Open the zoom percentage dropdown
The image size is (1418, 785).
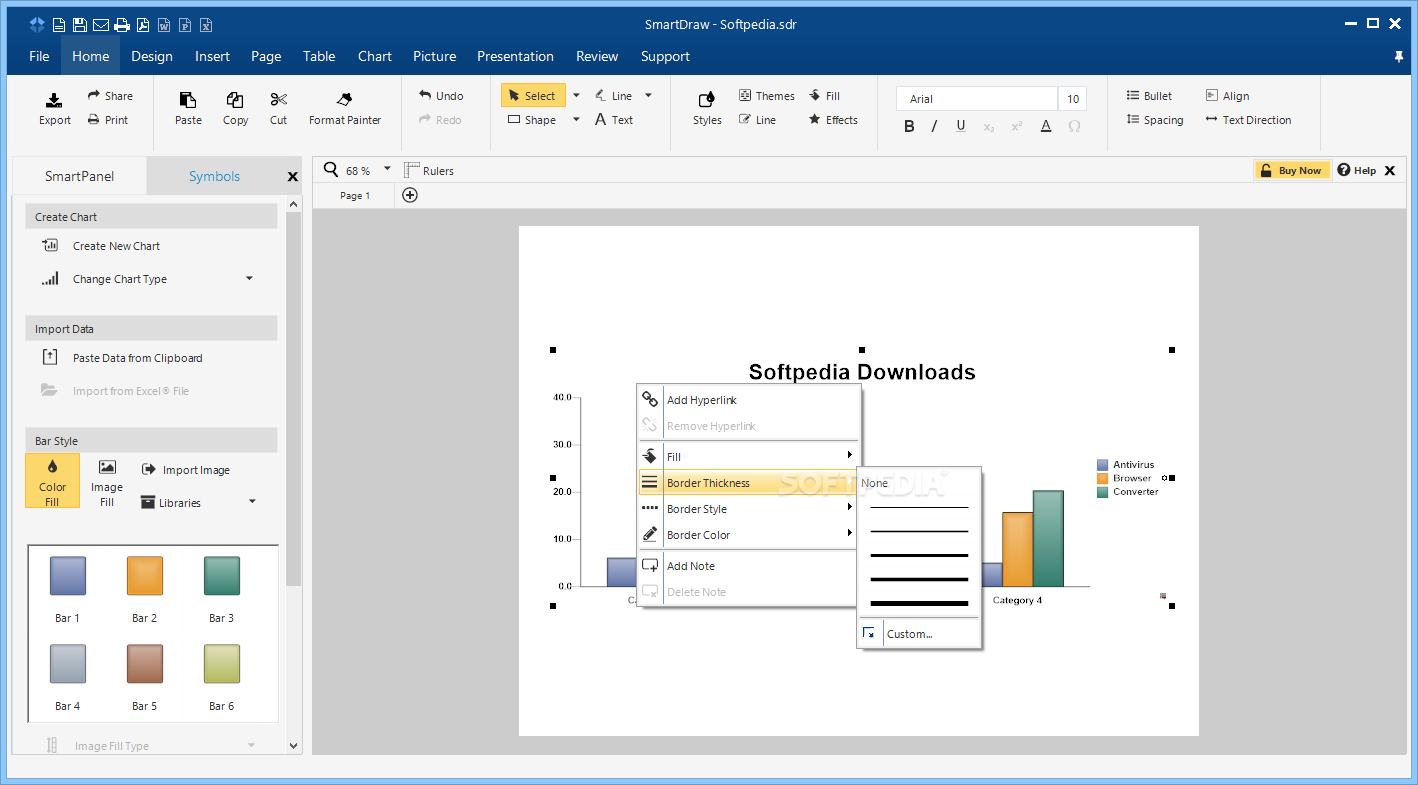point(387,169)
